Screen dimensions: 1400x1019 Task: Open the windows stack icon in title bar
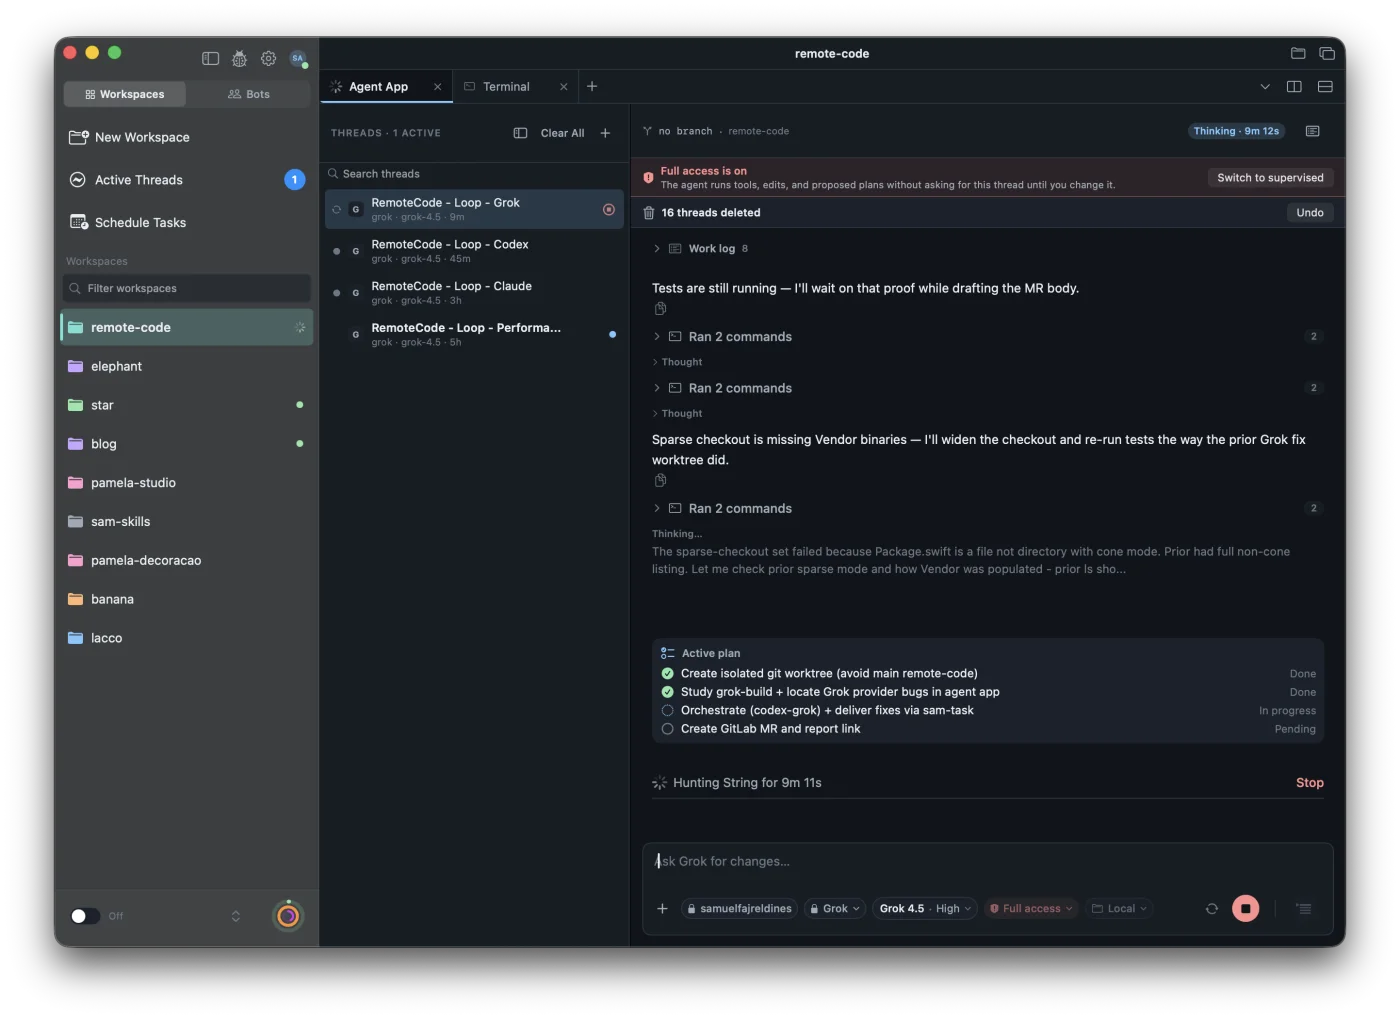click(1327, 54)
